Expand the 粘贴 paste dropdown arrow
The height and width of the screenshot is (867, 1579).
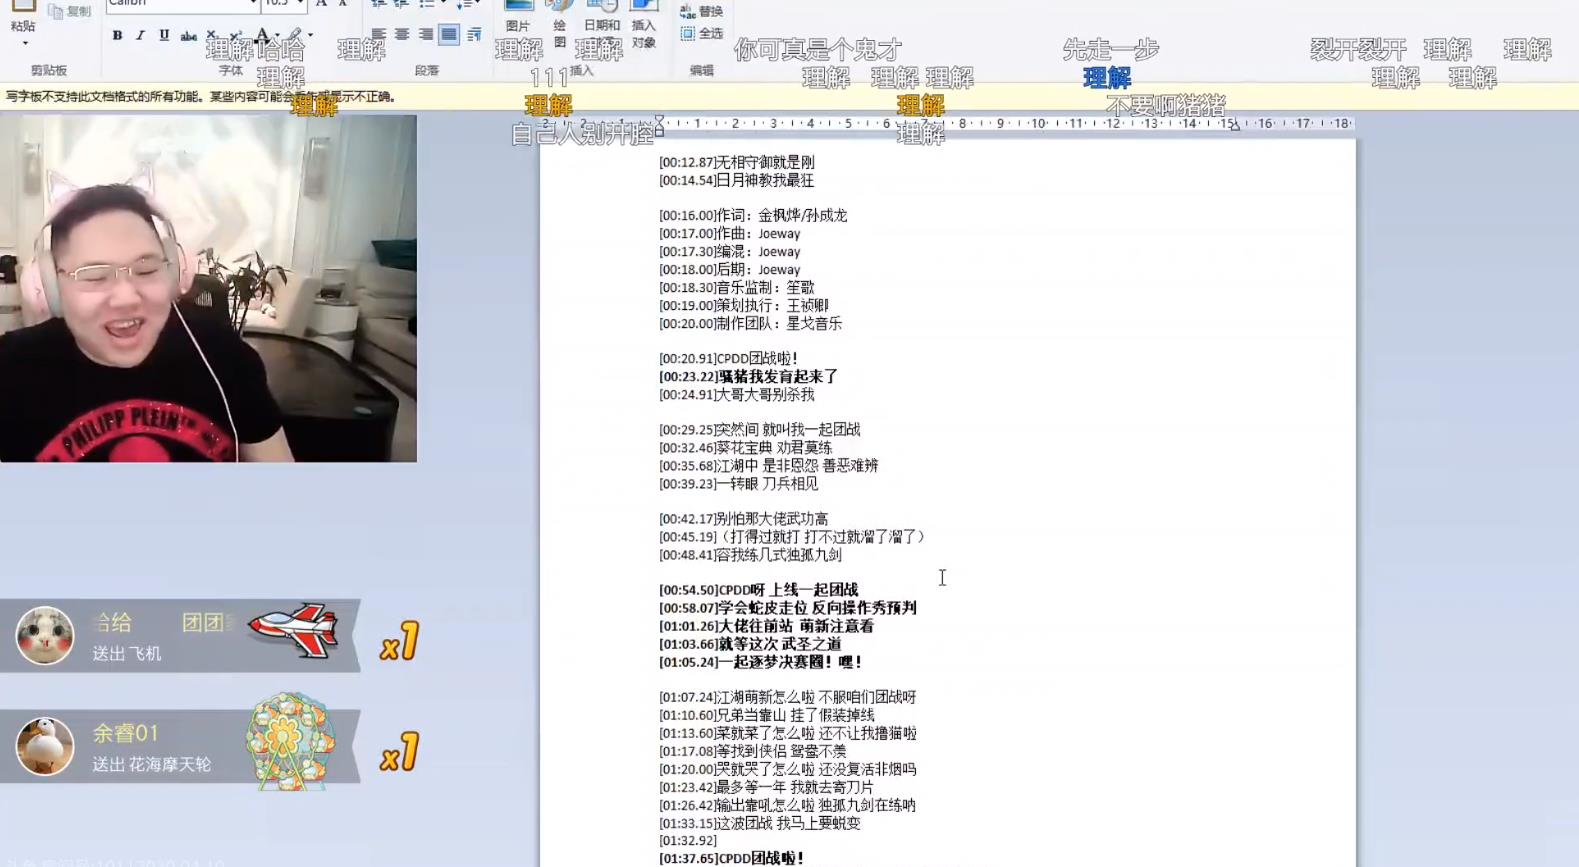coord(24,43)
